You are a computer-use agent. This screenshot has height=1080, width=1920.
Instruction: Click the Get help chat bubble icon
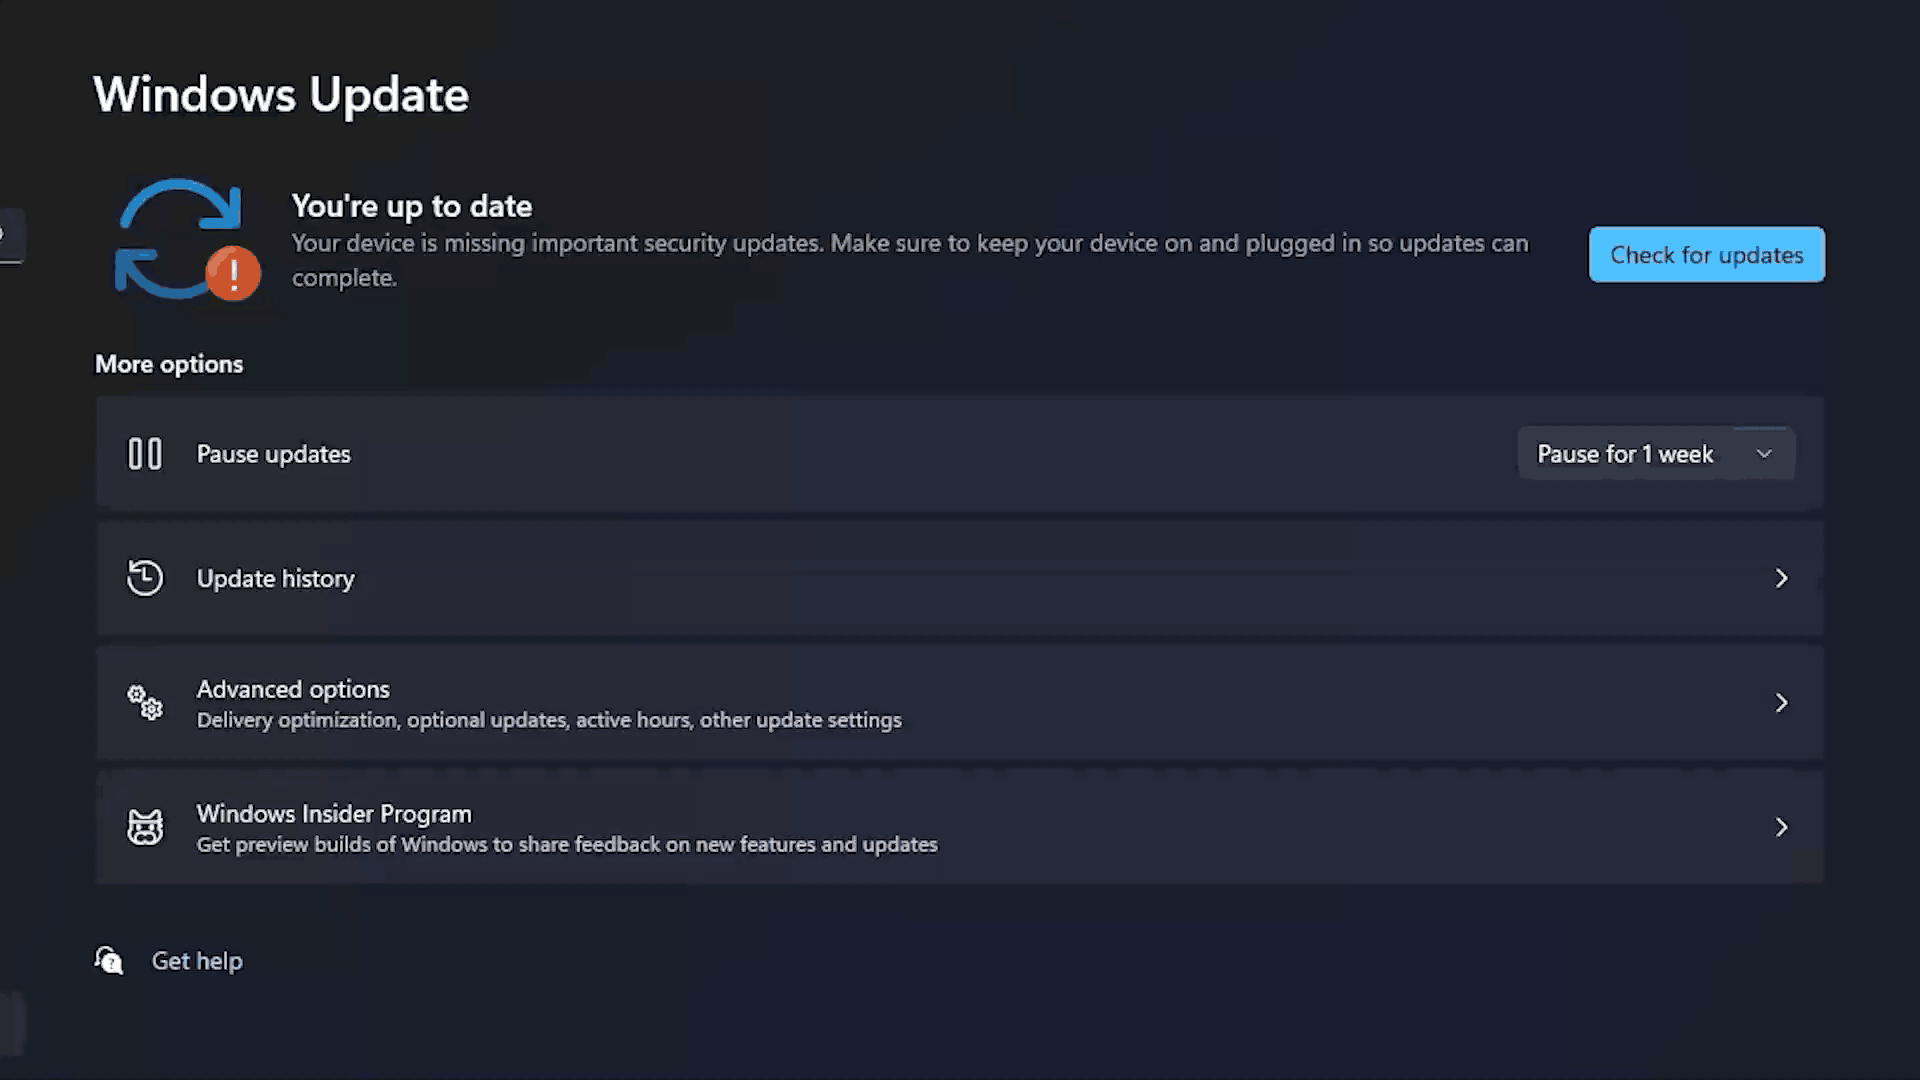[x=109, y=960]
